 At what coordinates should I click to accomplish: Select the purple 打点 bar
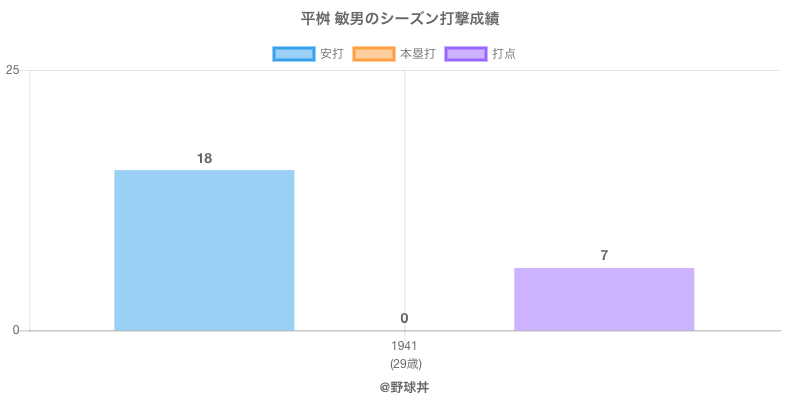coord(604,299)
